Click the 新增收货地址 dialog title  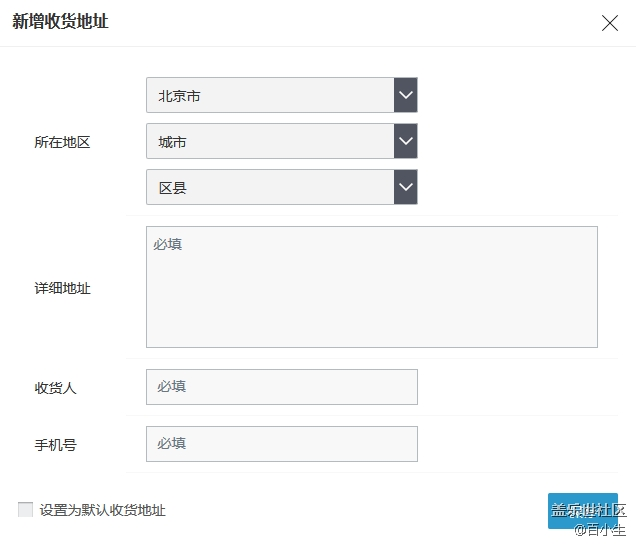(x=60, y=22)
